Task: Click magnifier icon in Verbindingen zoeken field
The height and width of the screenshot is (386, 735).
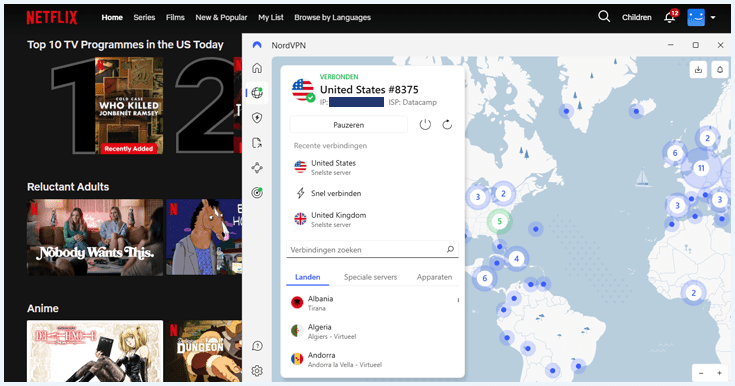Action: coord(450,250)
